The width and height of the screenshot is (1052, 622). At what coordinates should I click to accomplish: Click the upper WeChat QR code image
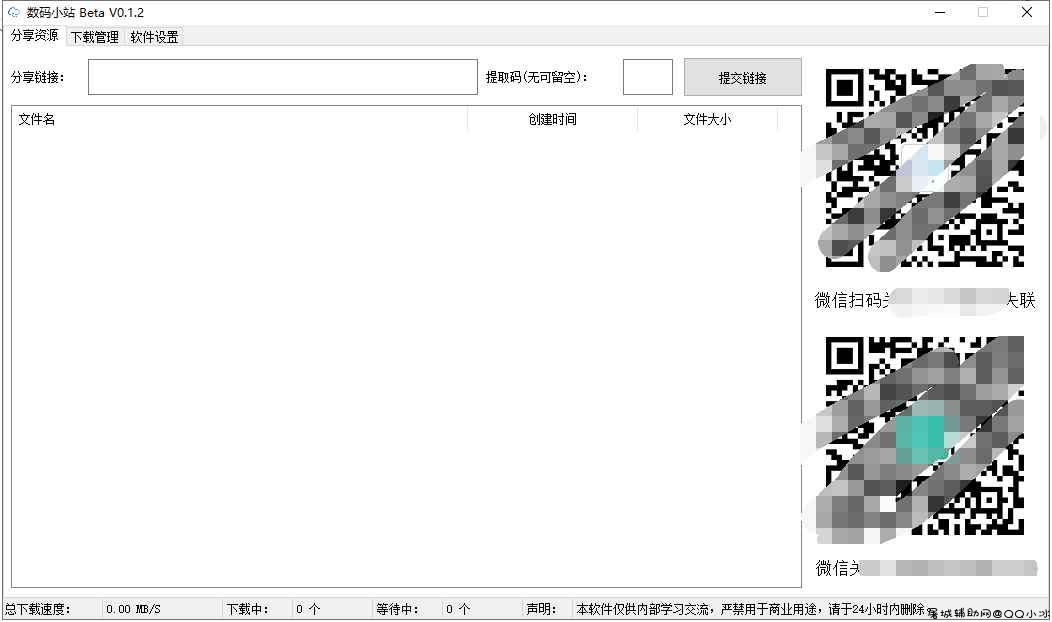pos(925,168)
